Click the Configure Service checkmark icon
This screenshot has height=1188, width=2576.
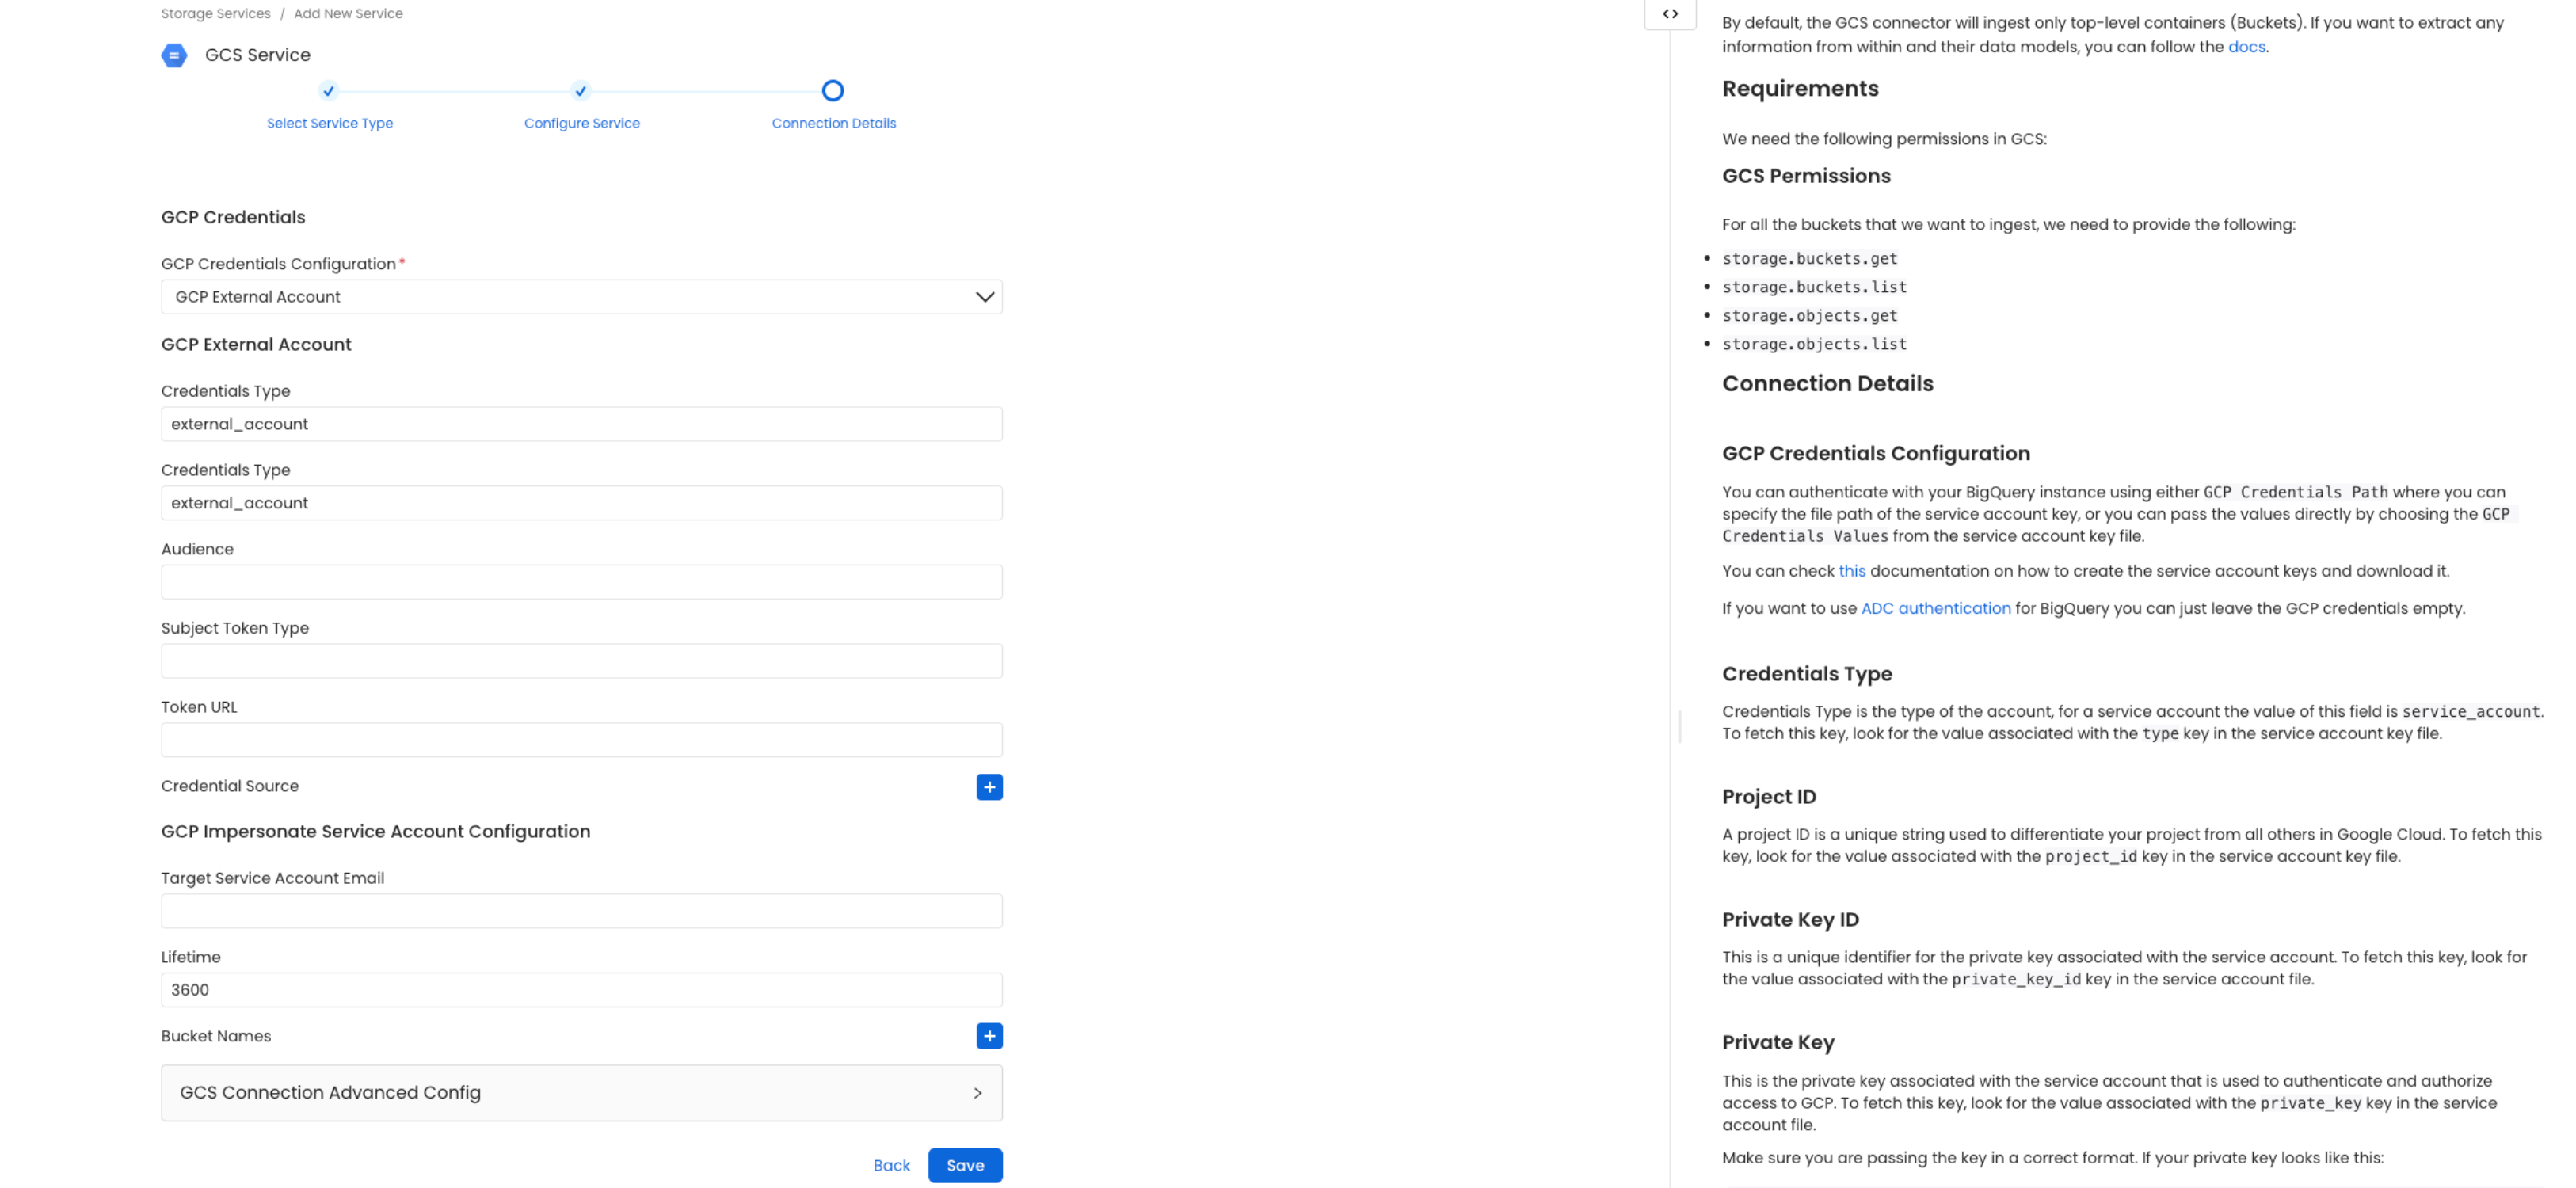pyautogui.click(x=581, y=90)
